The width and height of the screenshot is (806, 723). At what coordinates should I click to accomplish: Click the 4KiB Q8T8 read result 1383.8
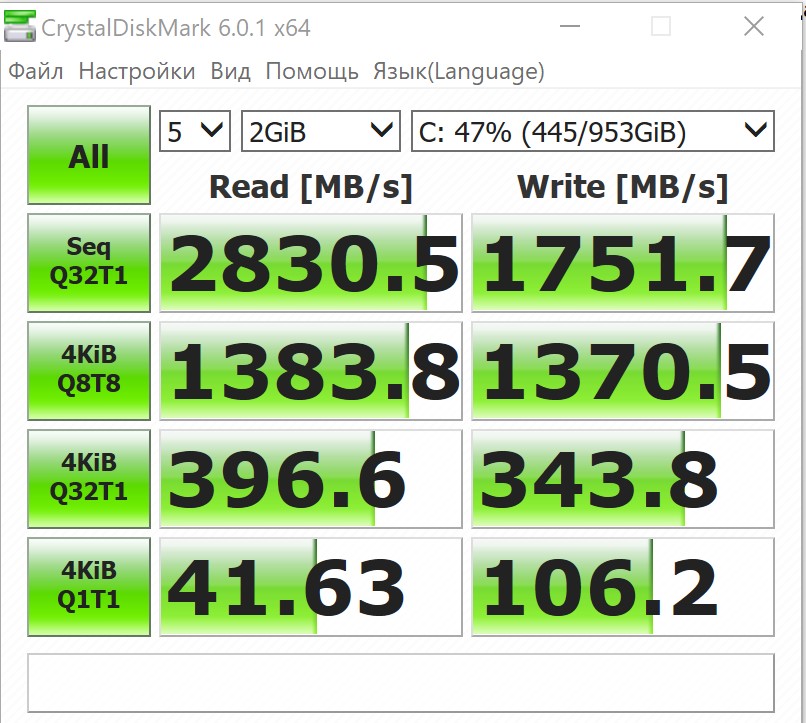tap(311, 370)
